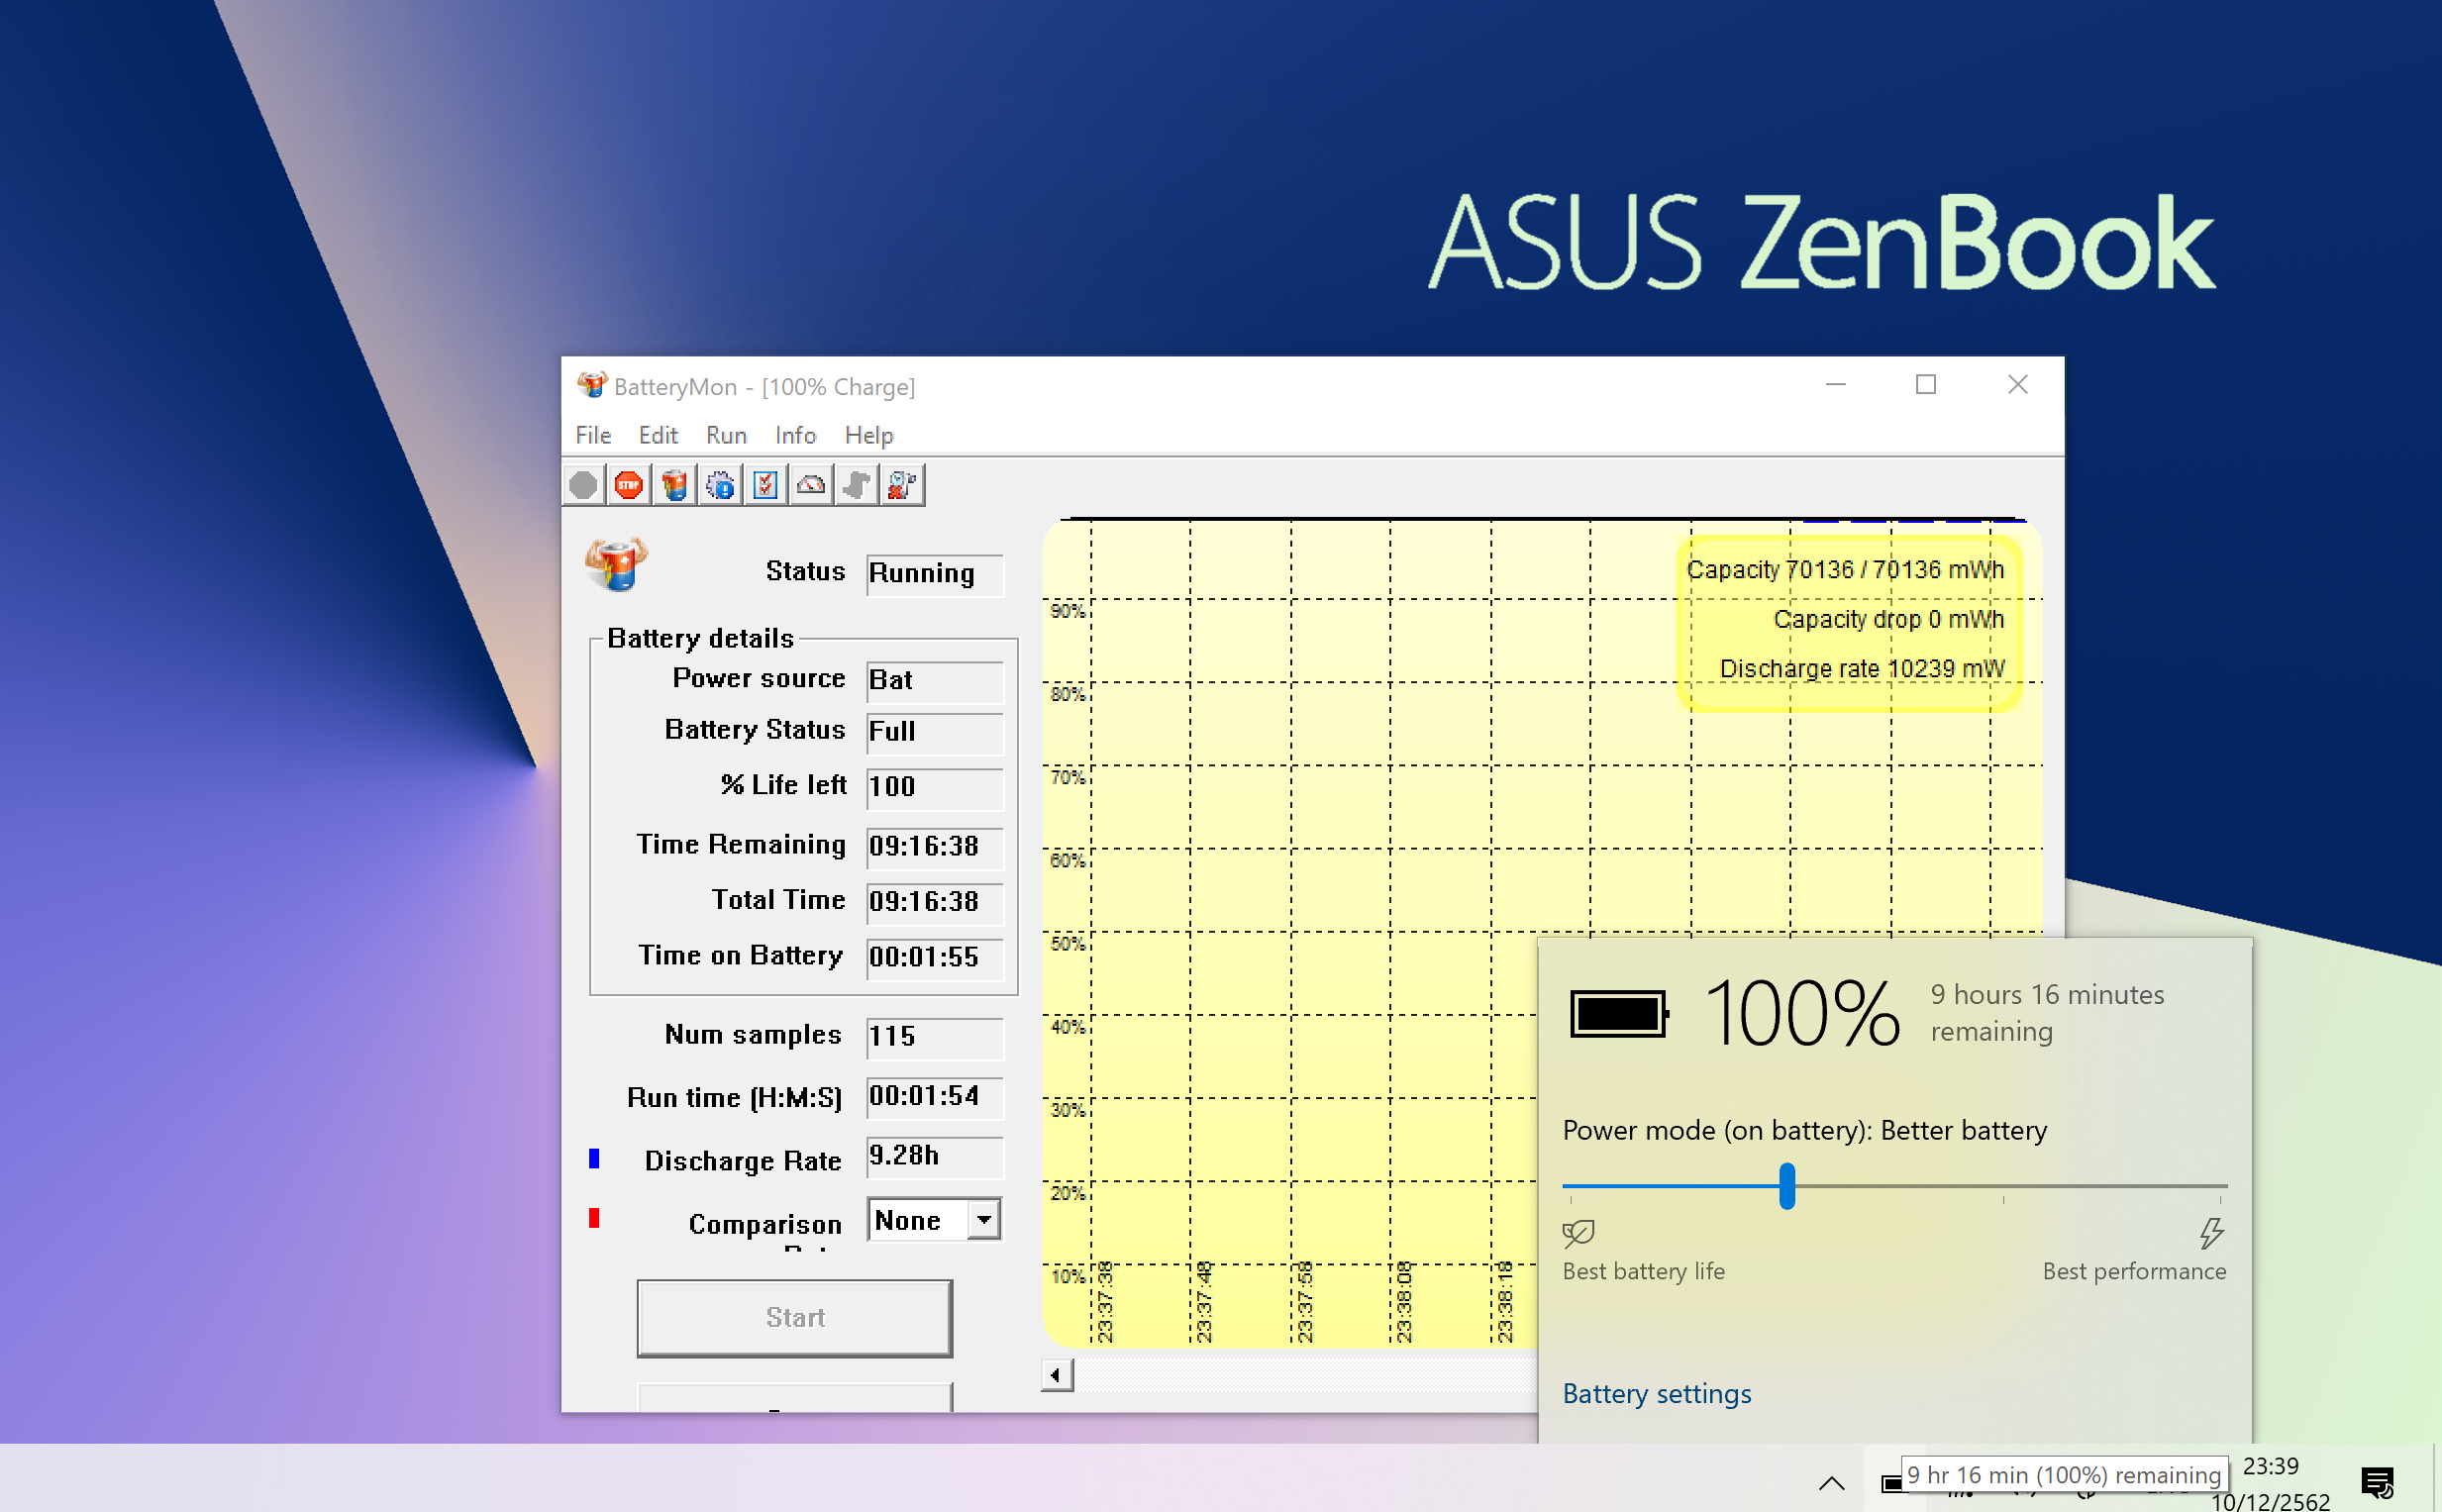Click the grey hammer toolbar icon
This screenshot has height=1512, width=2442.
(x=857, y=486)
